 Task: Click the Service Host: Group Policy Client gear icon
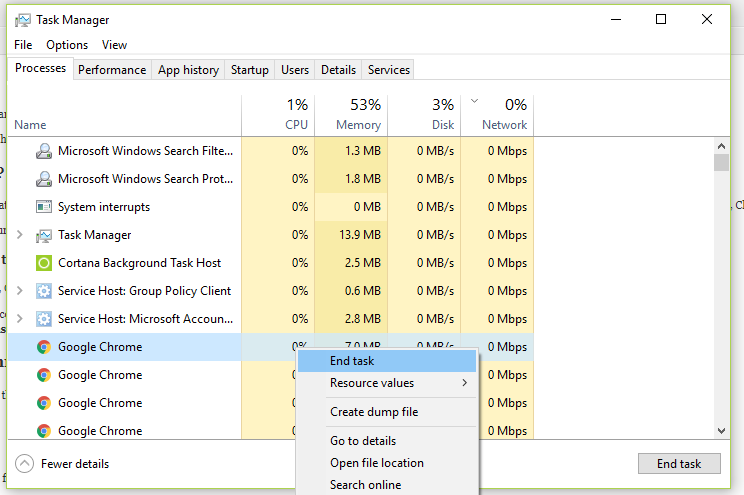tap(44, 291)
